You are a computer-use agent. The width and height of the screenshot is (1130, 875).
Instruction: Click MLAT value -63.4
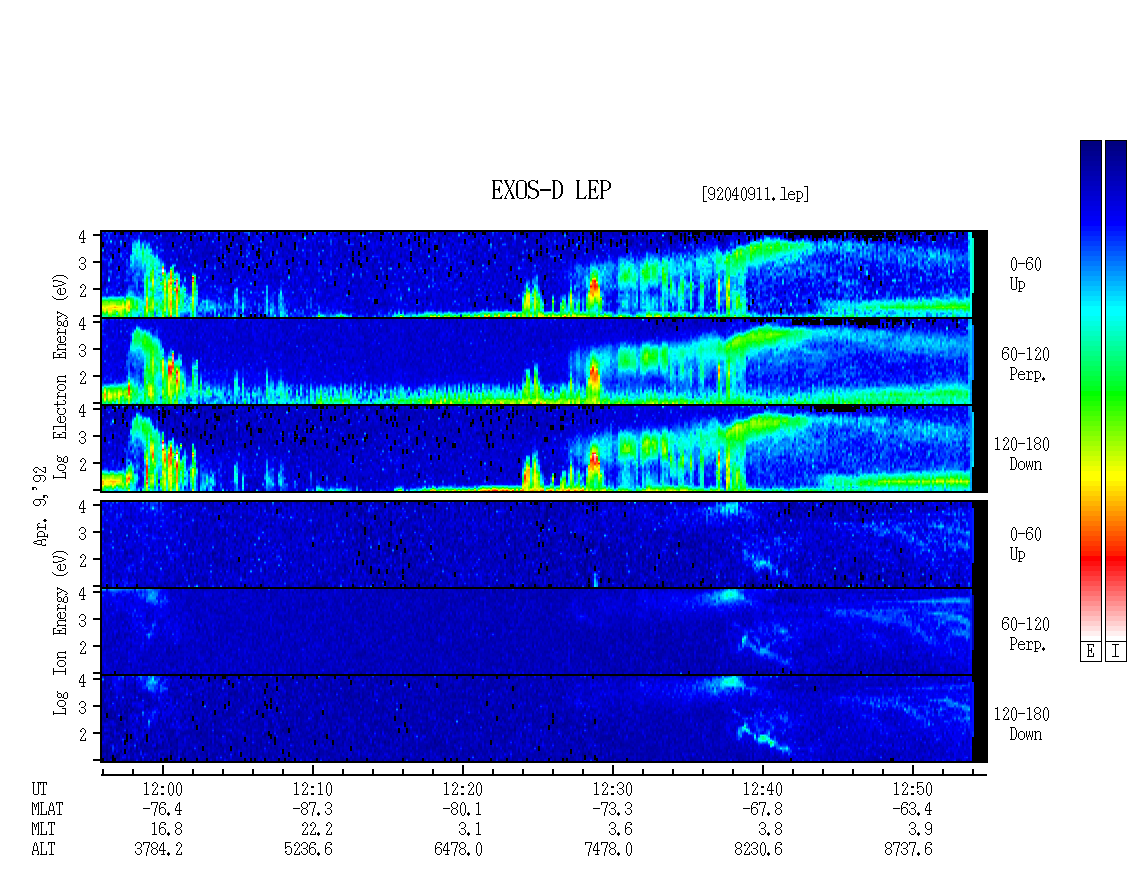coord(912,809)
